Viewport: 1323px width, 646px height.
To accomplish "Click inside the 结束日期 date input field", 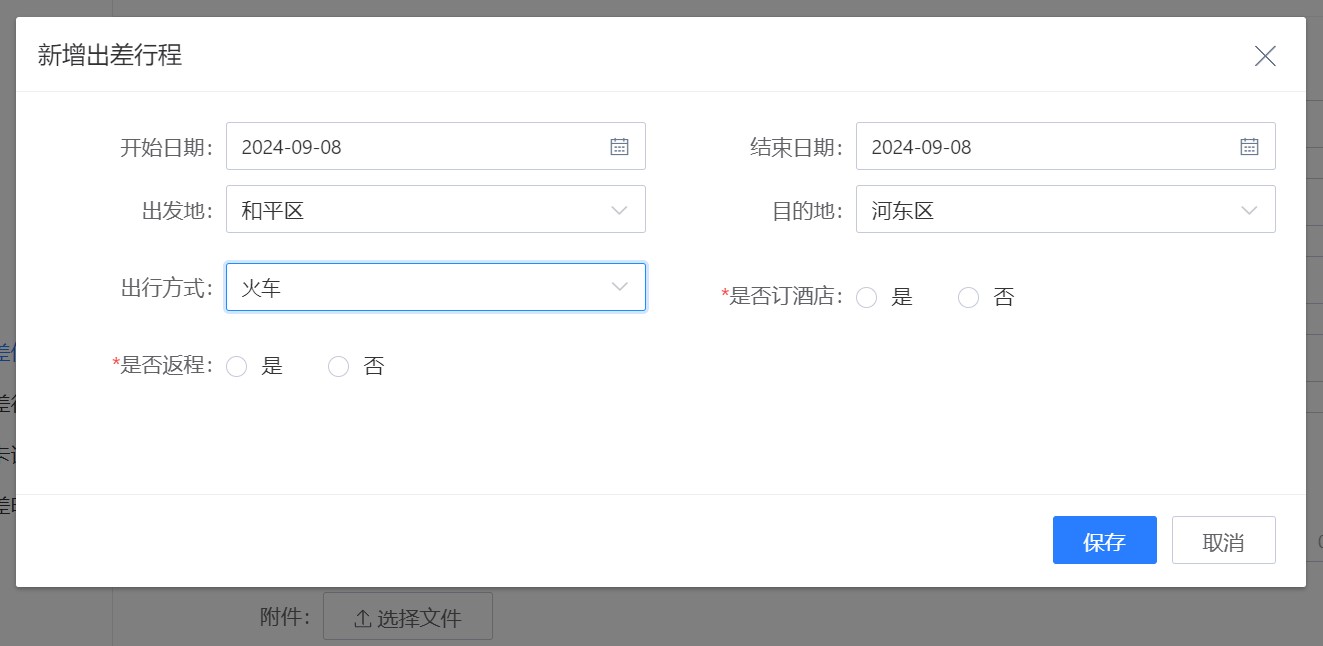I will [1030, 146].
